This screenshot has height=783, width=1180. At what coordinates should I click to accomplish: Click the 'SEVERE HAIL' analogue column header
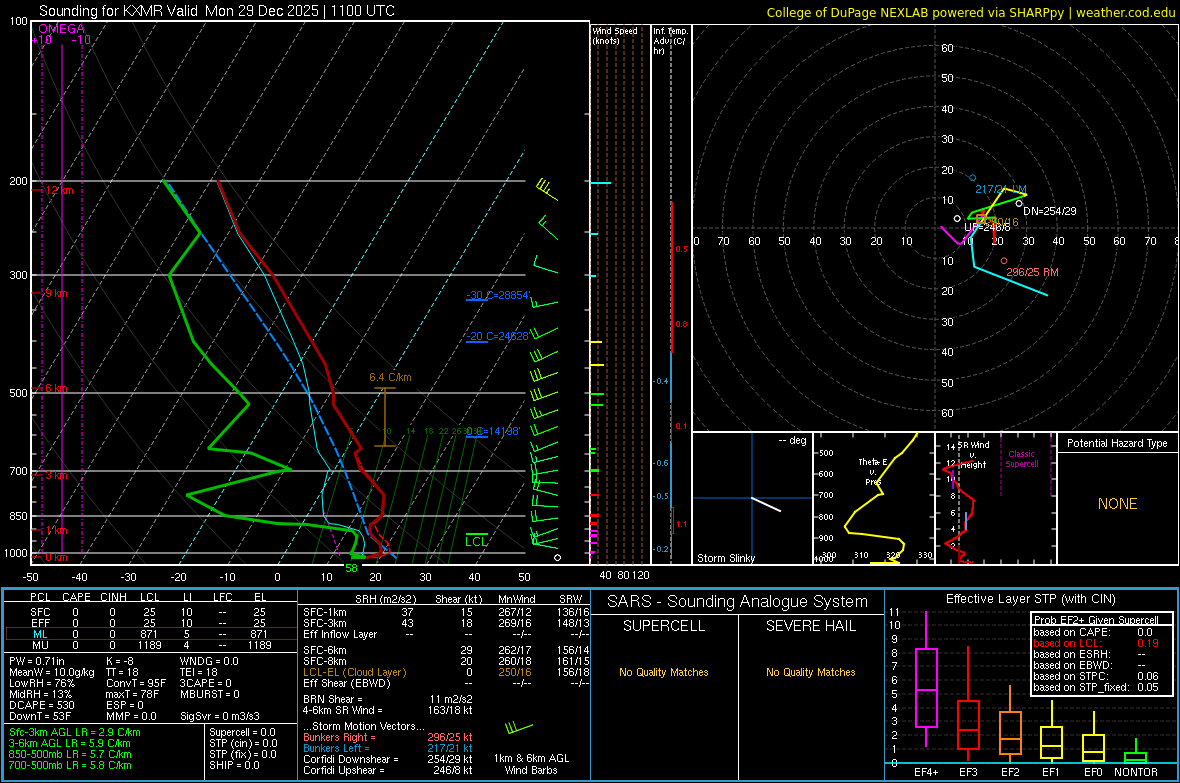click(x=811, y=626)
